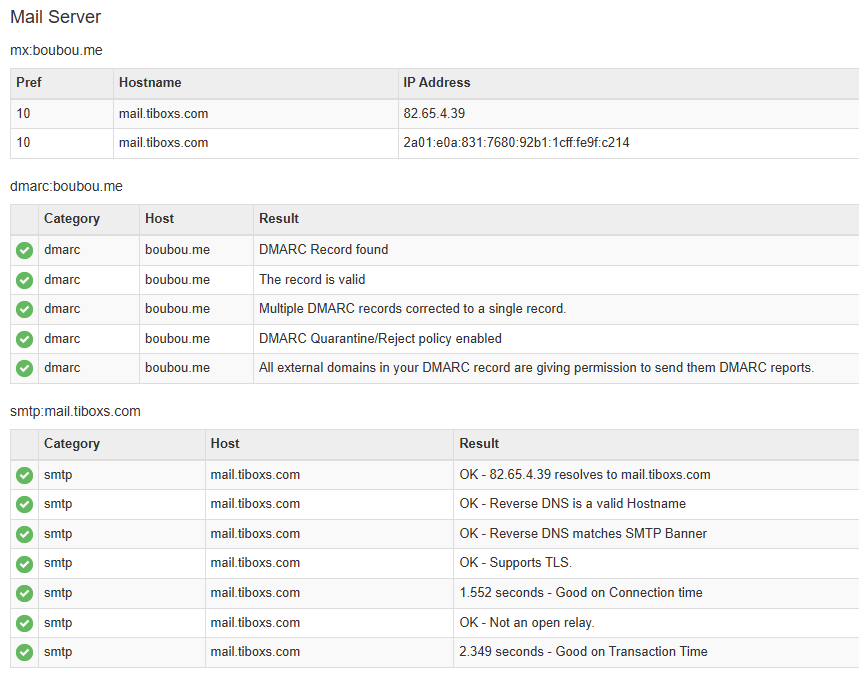The image size is (859, 685).
Task: Click check icon for 'Good on Transaction Time'
Action: (25, 652)
